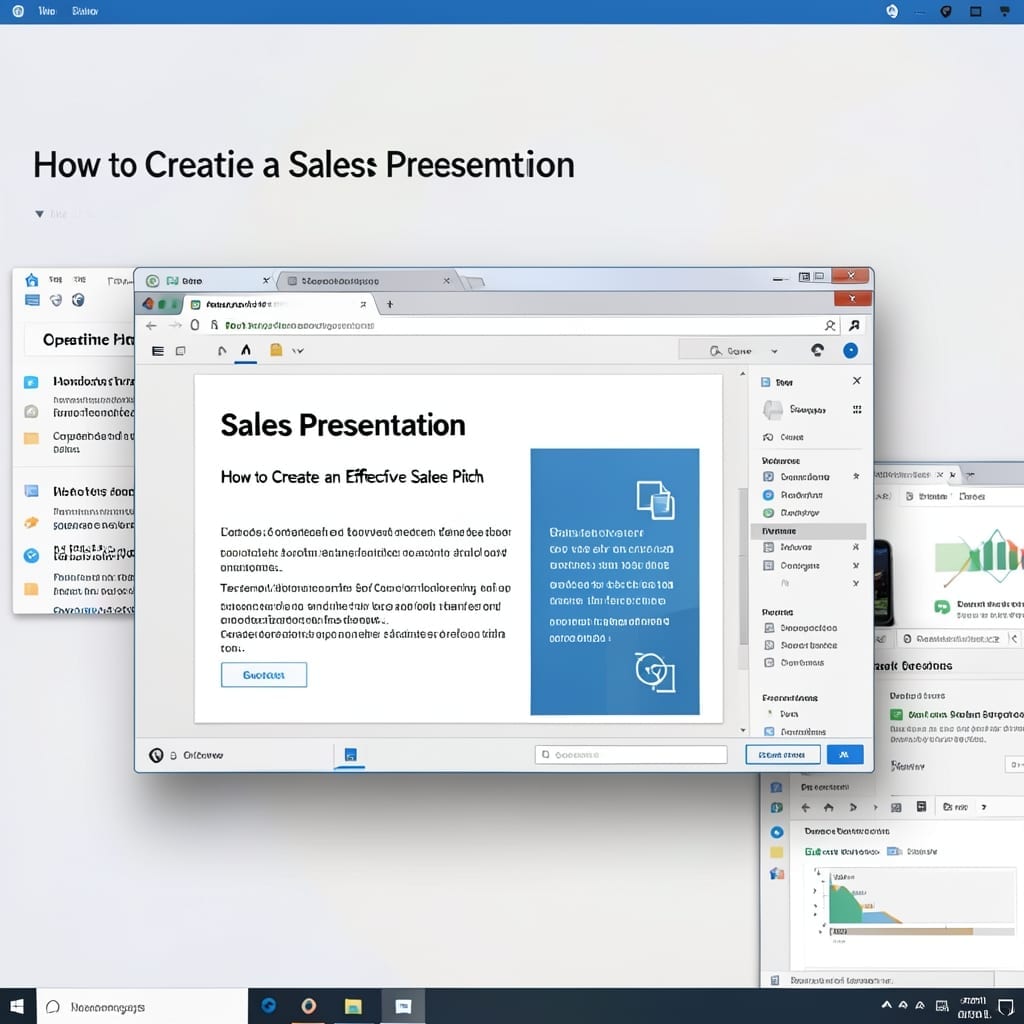Screen dimensions: 1024x1024
Task: Click the taskbar search box
Action: click(x=142, y=1006)
